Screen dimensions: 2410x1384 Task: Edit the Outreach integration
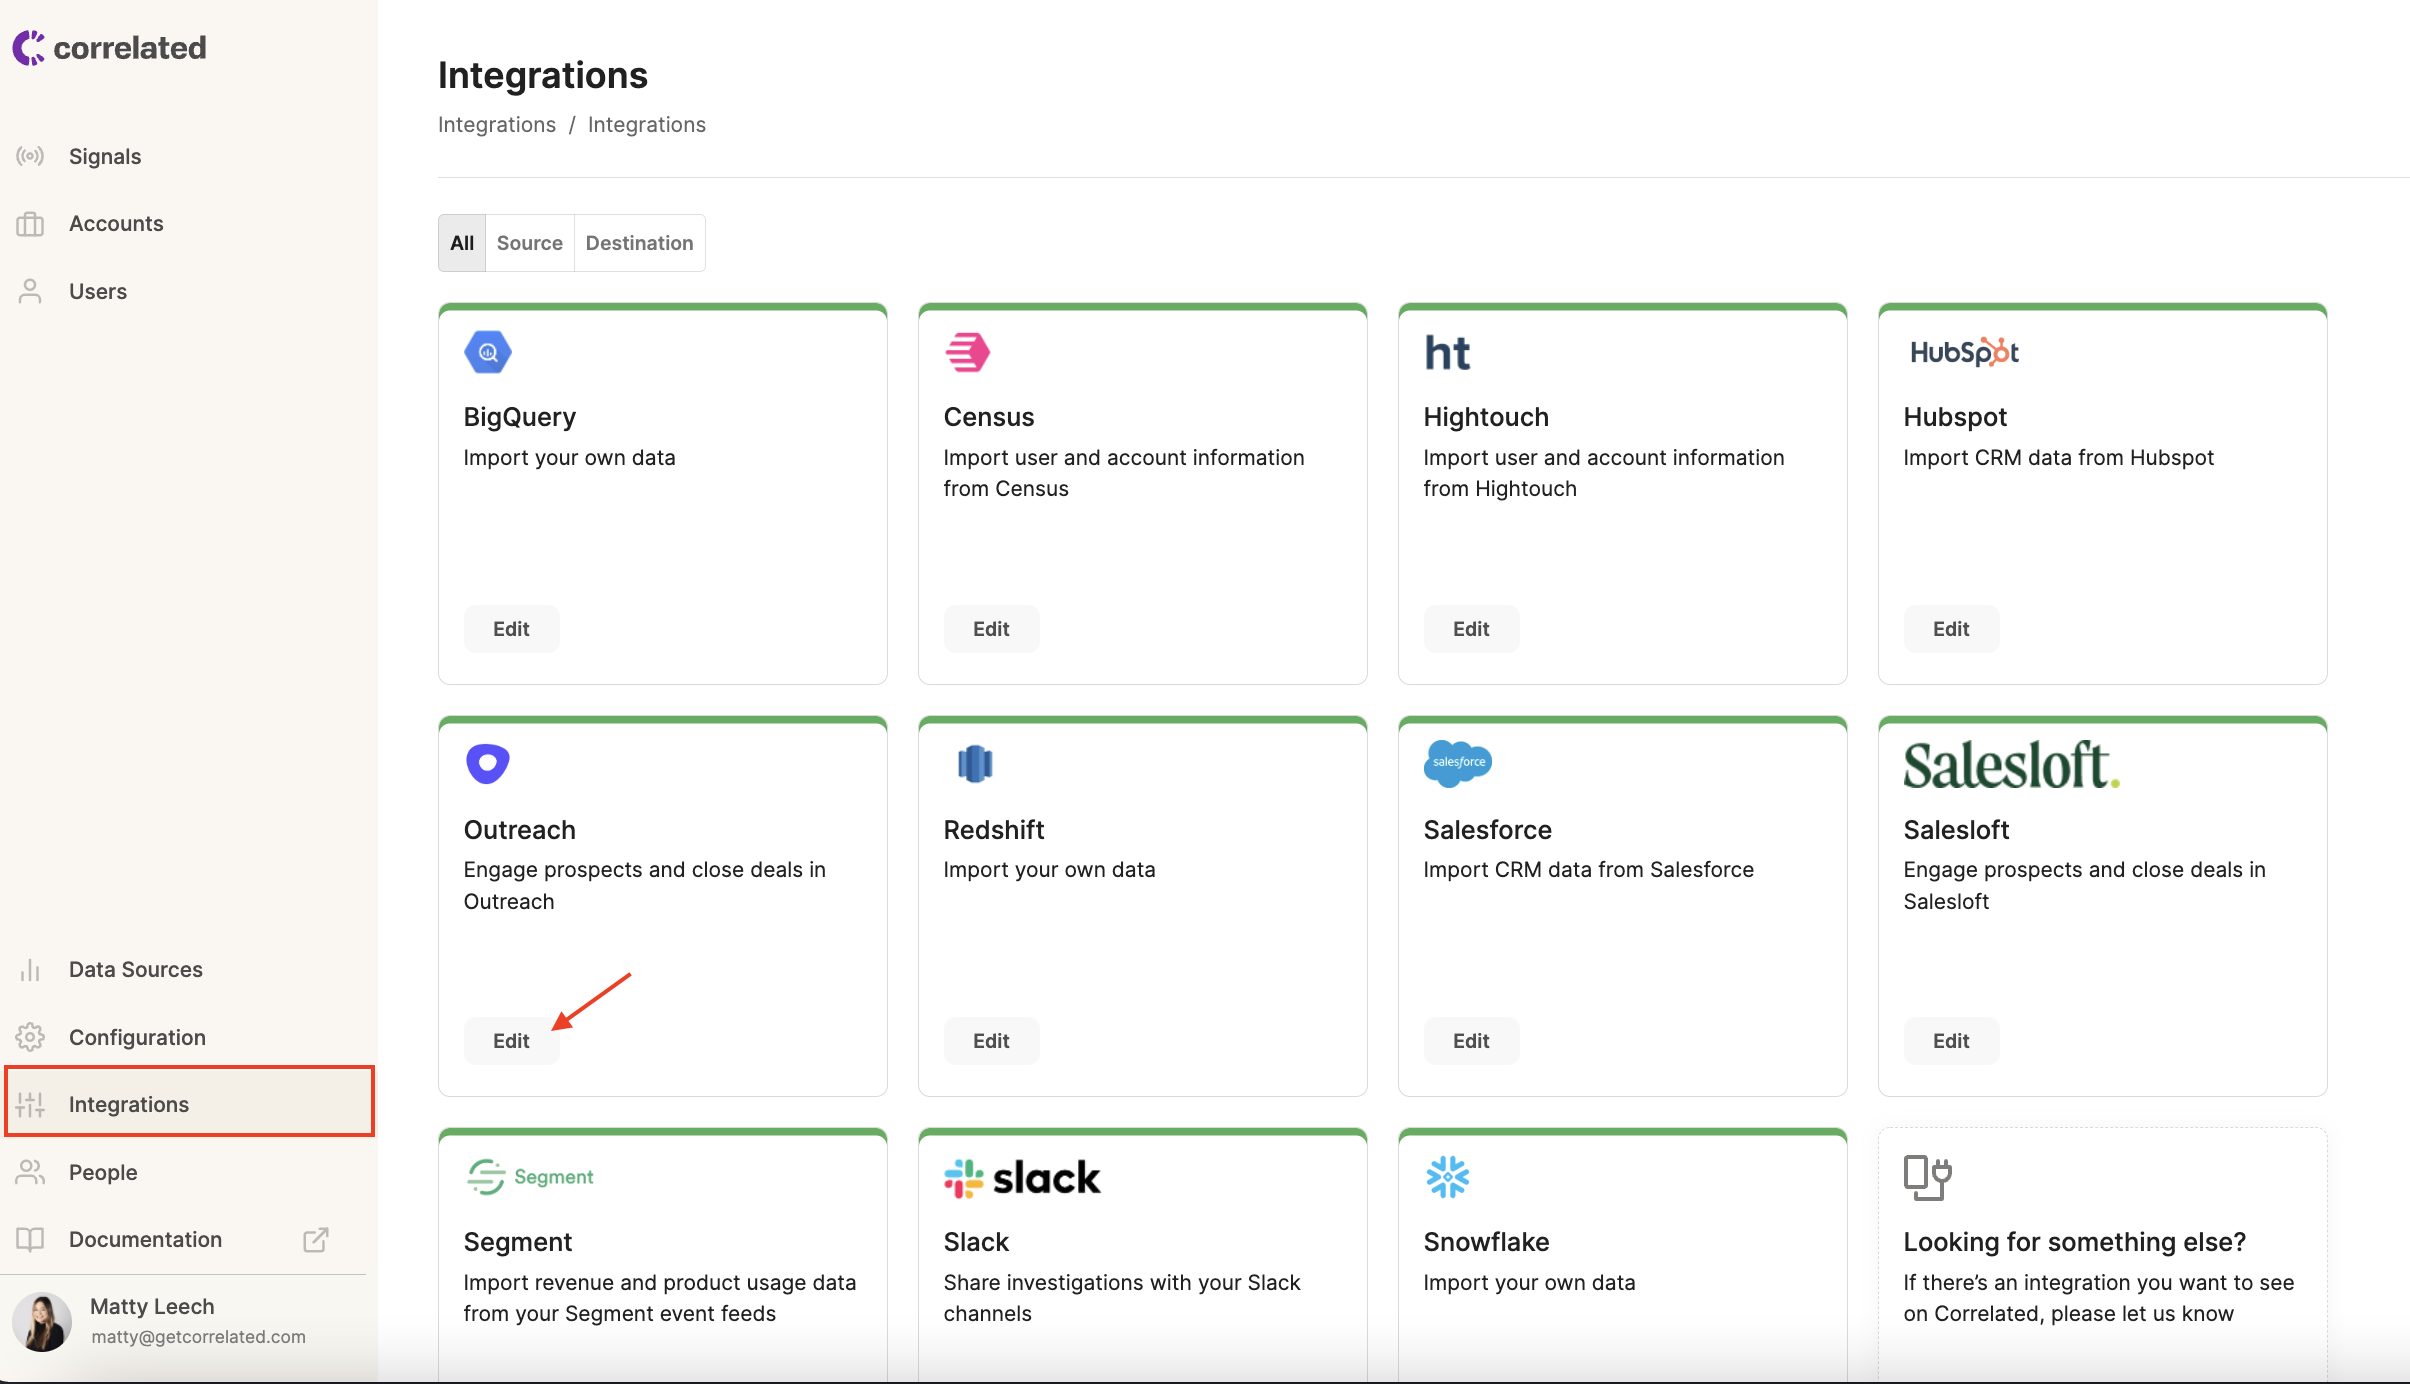click(x=511, y=1041)
